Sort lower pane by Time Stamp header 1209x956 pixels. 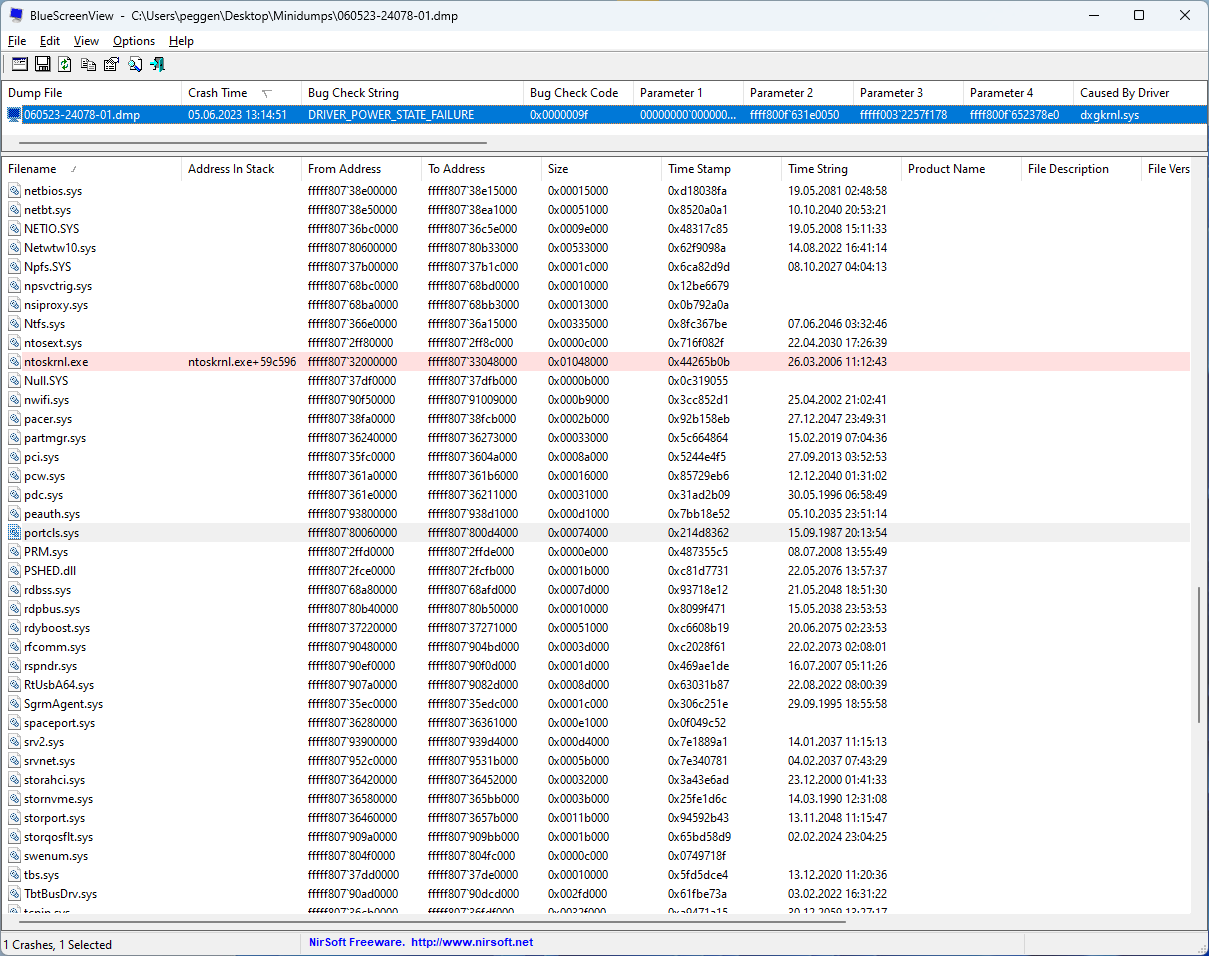click(x=722, y=169)
